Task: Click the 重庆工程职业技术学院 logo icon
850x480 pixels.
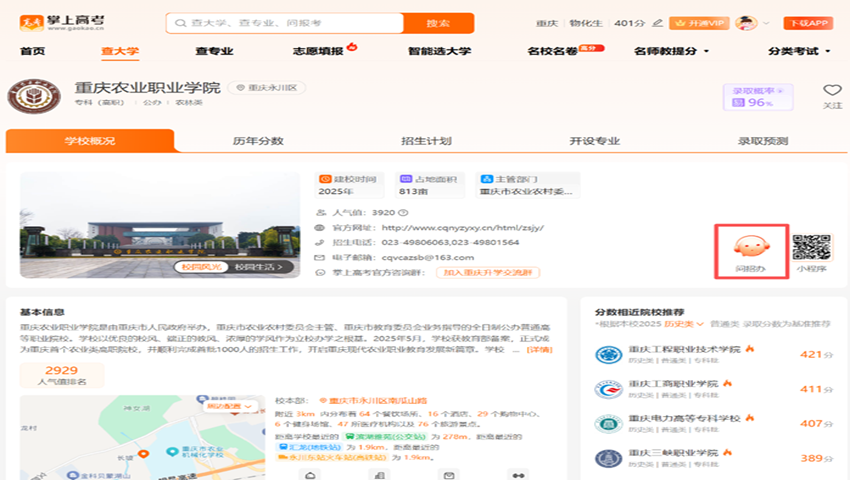Action: click(x=607, y=354)
